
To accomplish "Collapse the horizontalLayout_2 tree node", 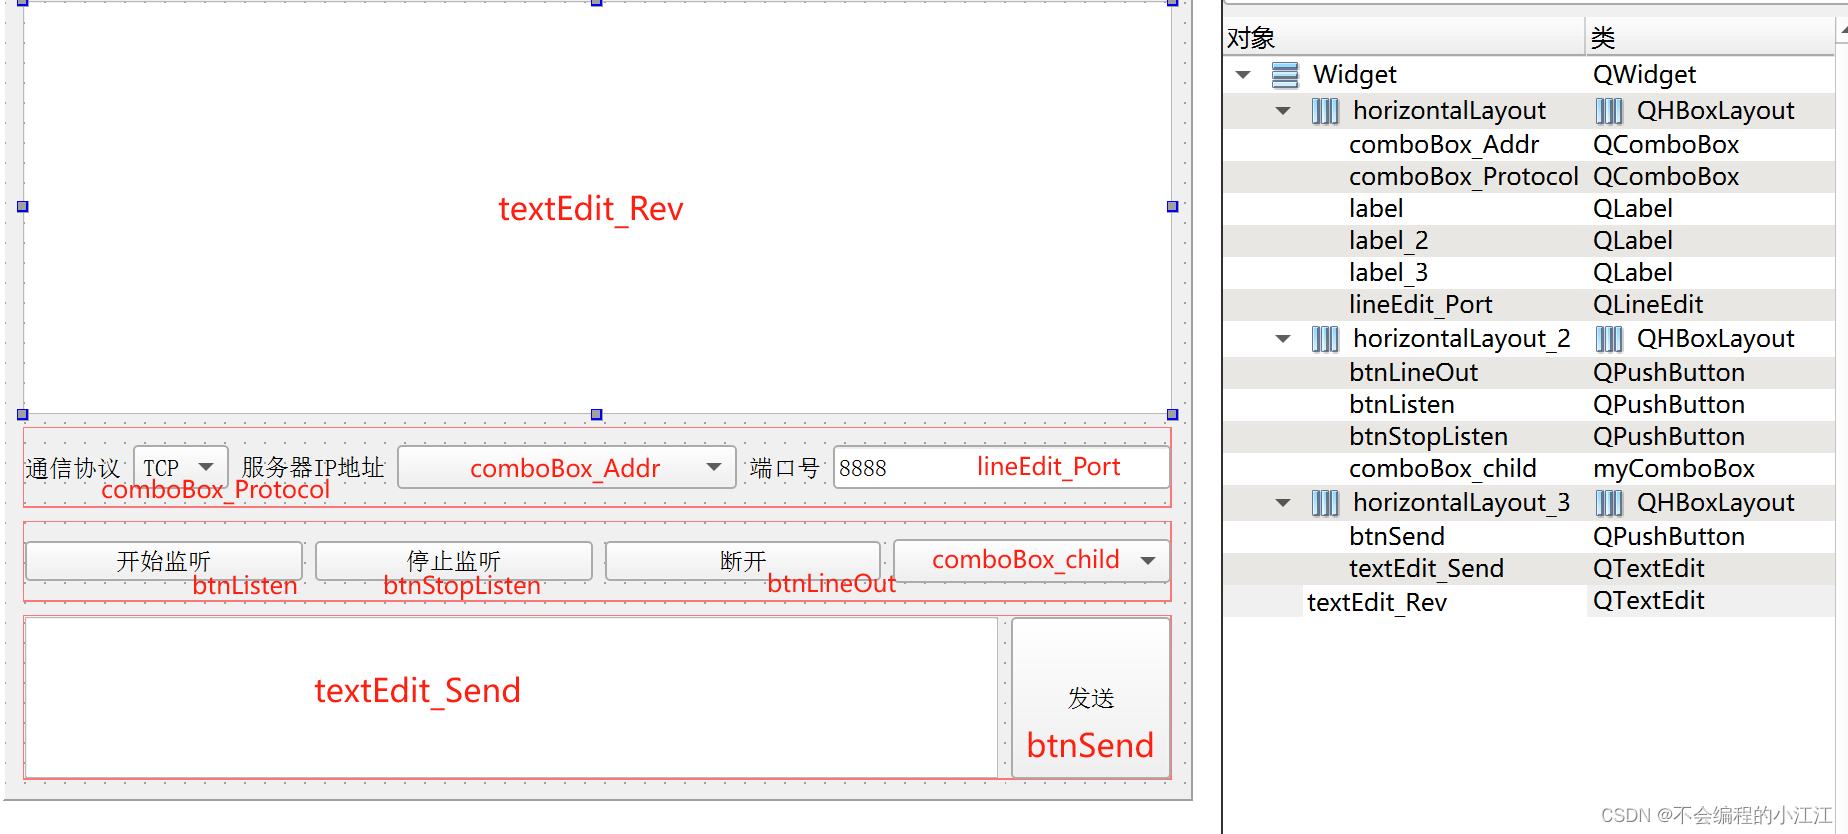I will tap(1283, 339).
